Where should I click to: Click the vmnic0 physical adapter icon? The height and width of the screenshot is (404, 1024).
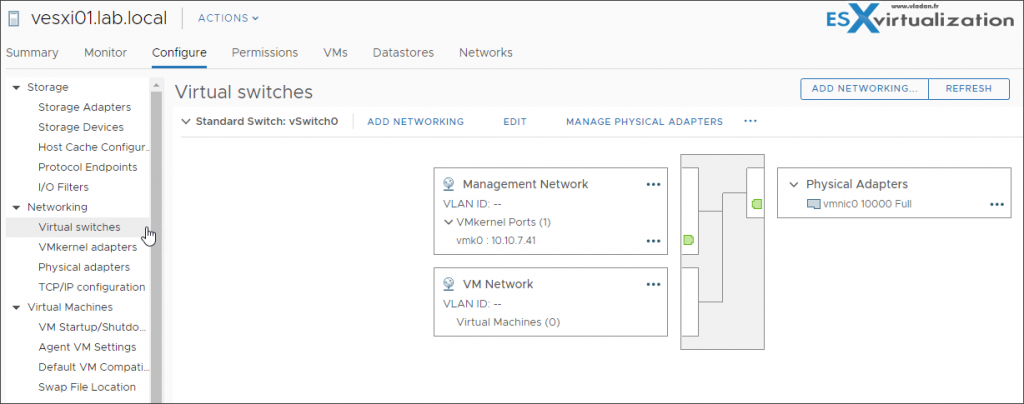[x=813, y=204]
